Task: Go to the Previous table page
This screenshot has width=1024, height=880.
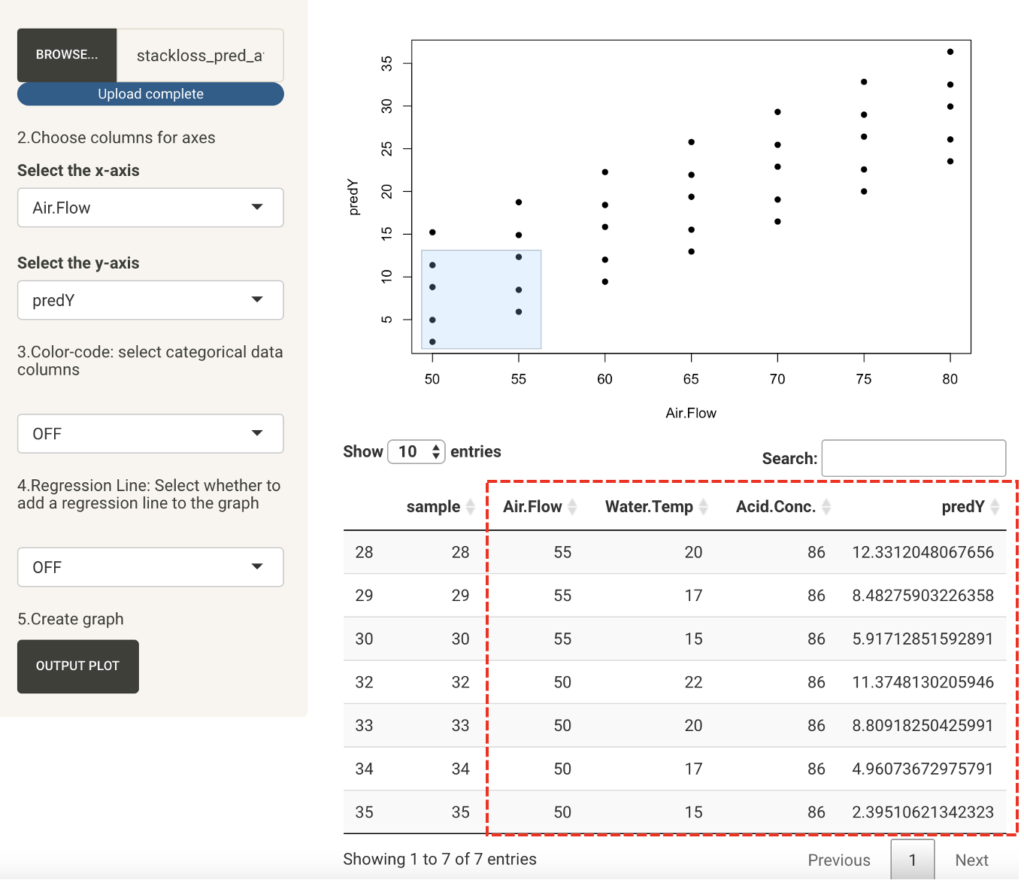Action: coord(838,860)
